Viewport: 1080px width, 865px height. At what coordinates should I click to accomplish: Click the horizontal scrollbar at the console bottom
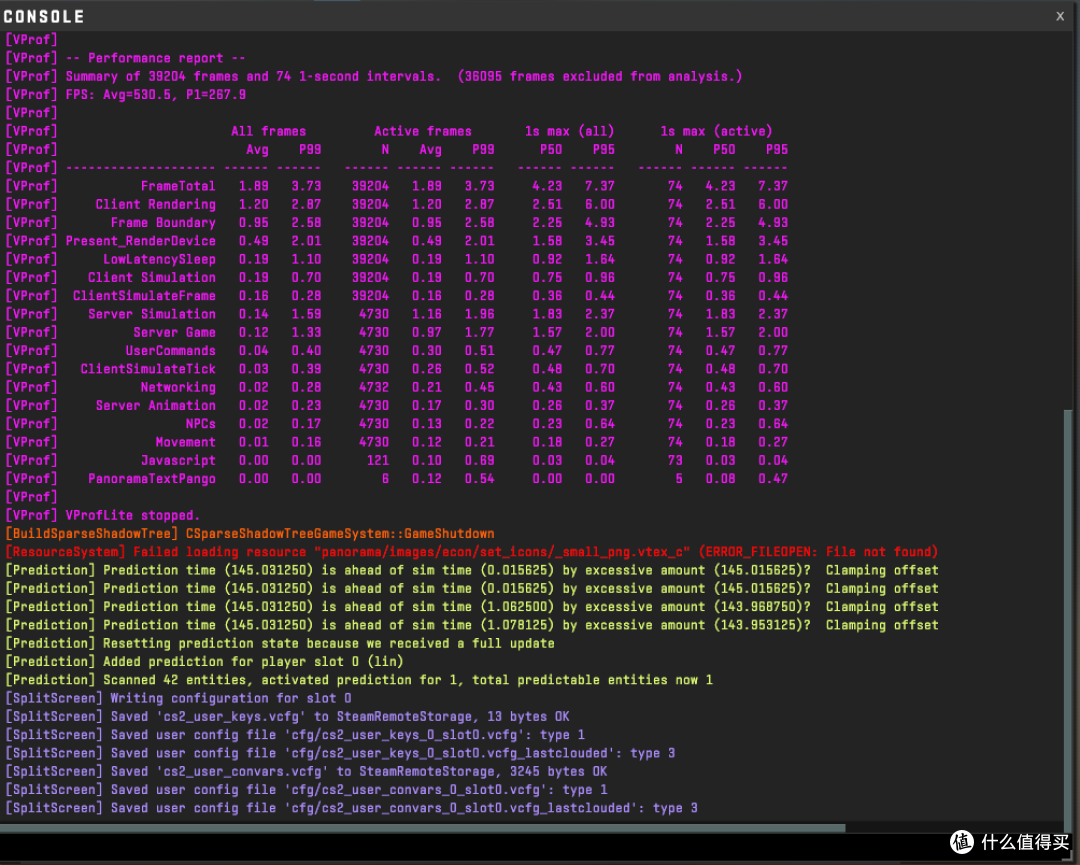click(x=423, y=828)
